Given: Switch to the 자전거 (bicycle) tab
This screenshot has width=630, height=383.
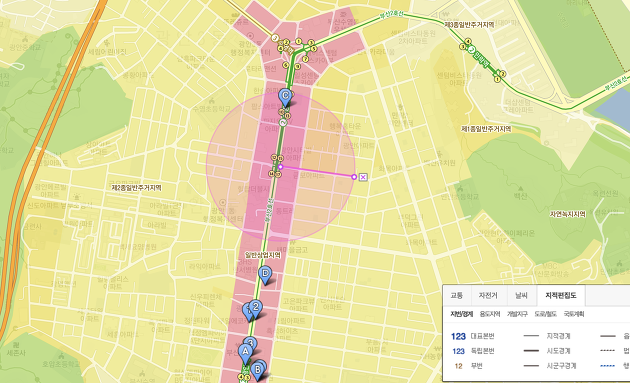Looking at the screenshot, I should [x=488, y=295].
